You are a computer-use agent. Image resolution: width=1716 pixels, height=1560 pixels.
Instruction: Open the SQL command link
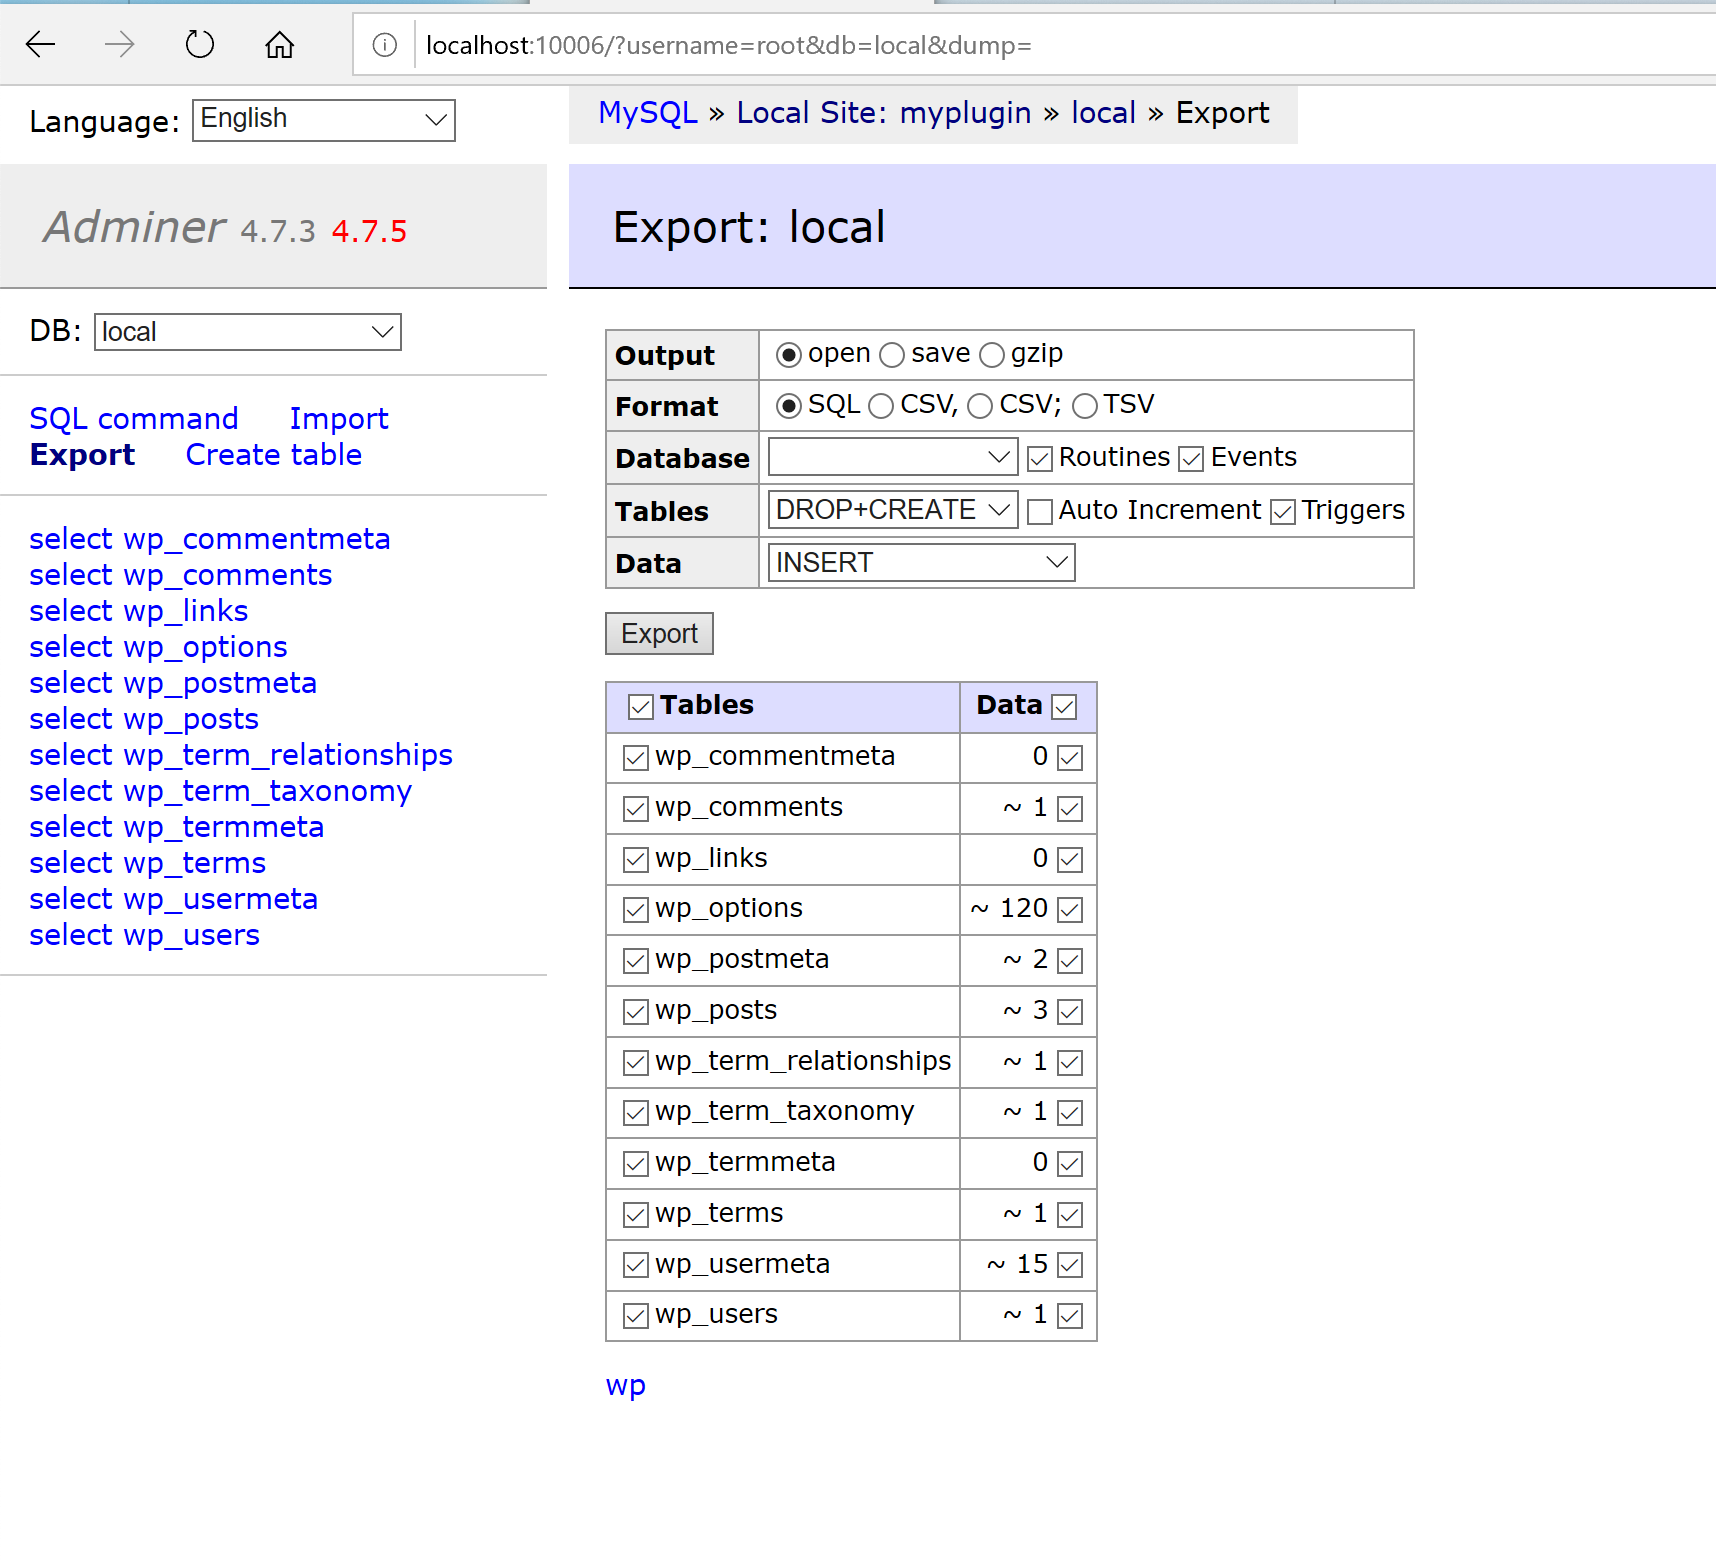[x=134, y=419]
